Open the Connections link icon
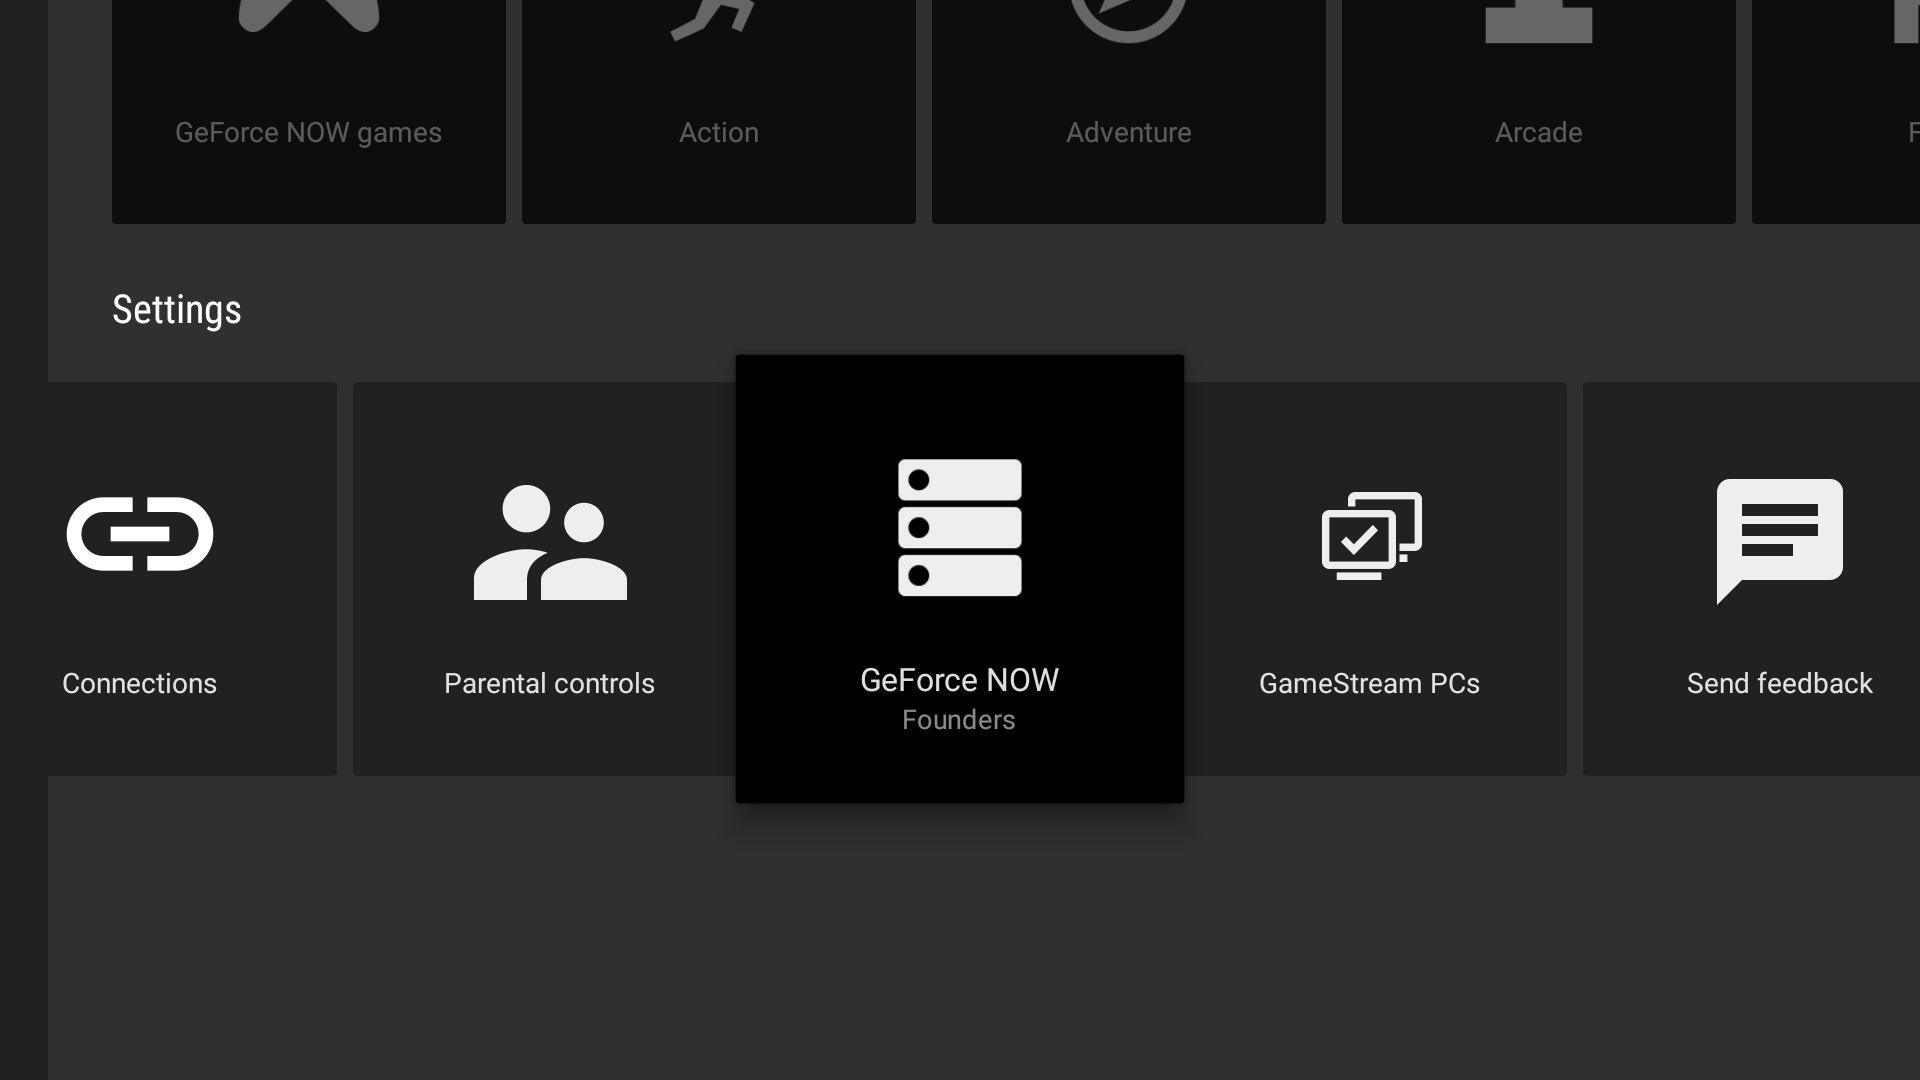The width and height of the screenshot is (1920, 1080). tap(140, 534)
